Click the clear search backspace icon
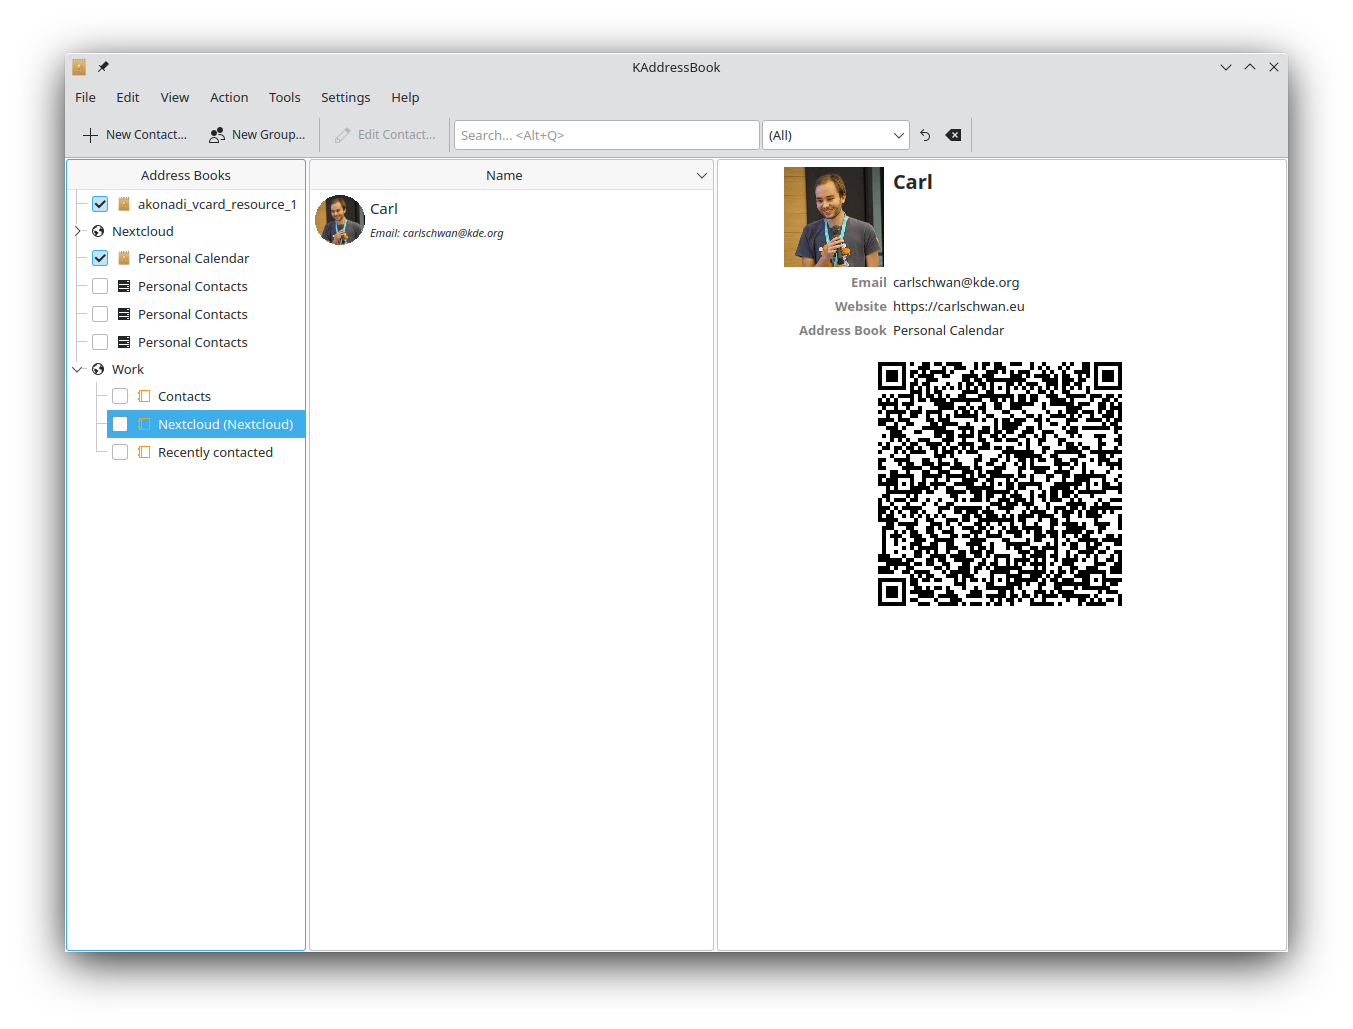1353x1029 pixels. 953,135
